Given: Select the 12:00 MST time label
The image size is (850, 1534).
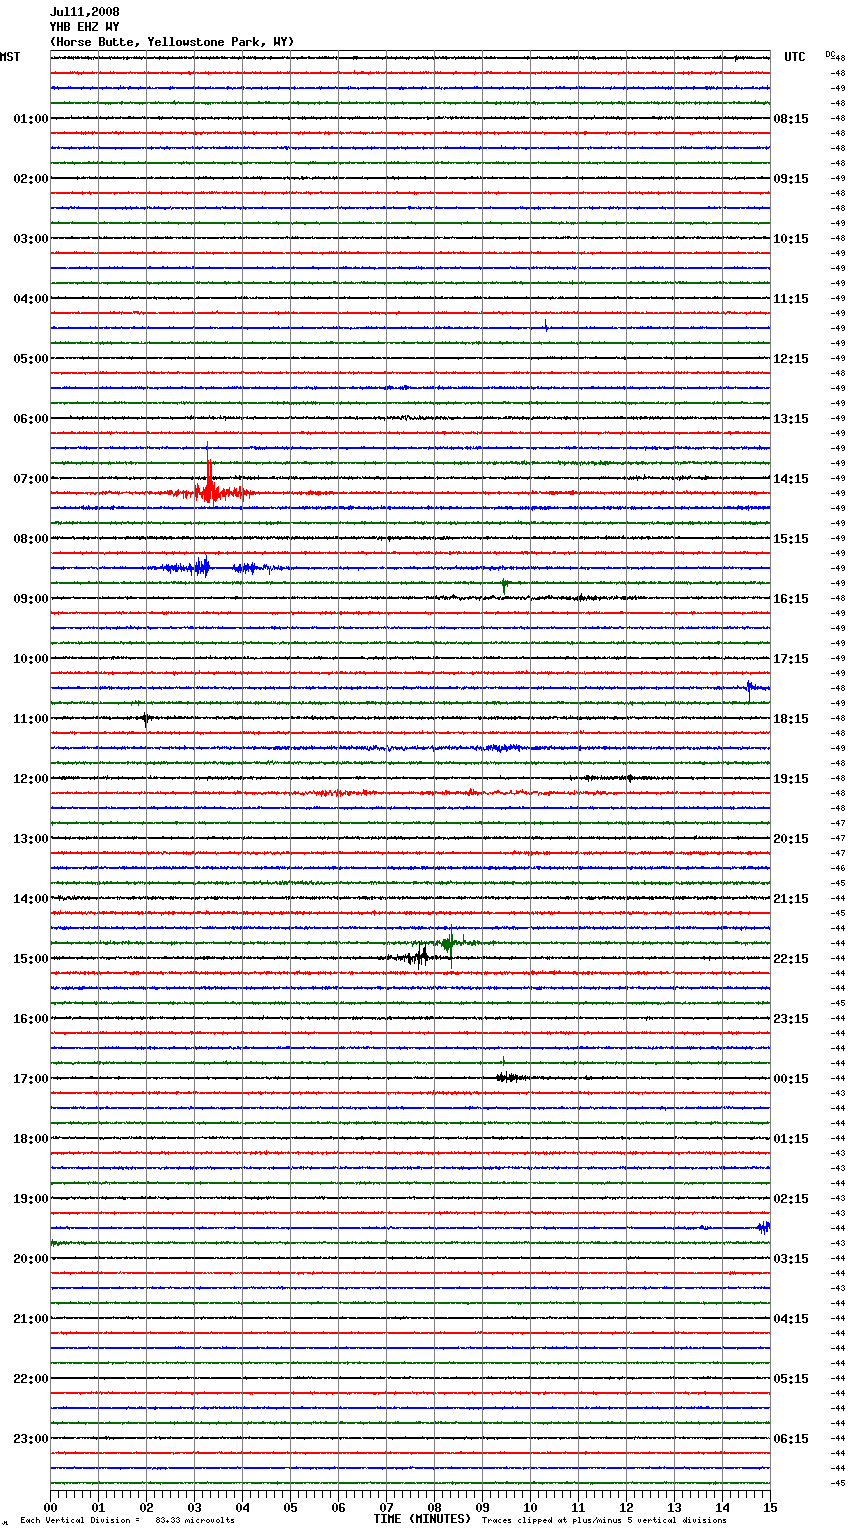Looking at the screenshot, I should click(x=31, y=779).
